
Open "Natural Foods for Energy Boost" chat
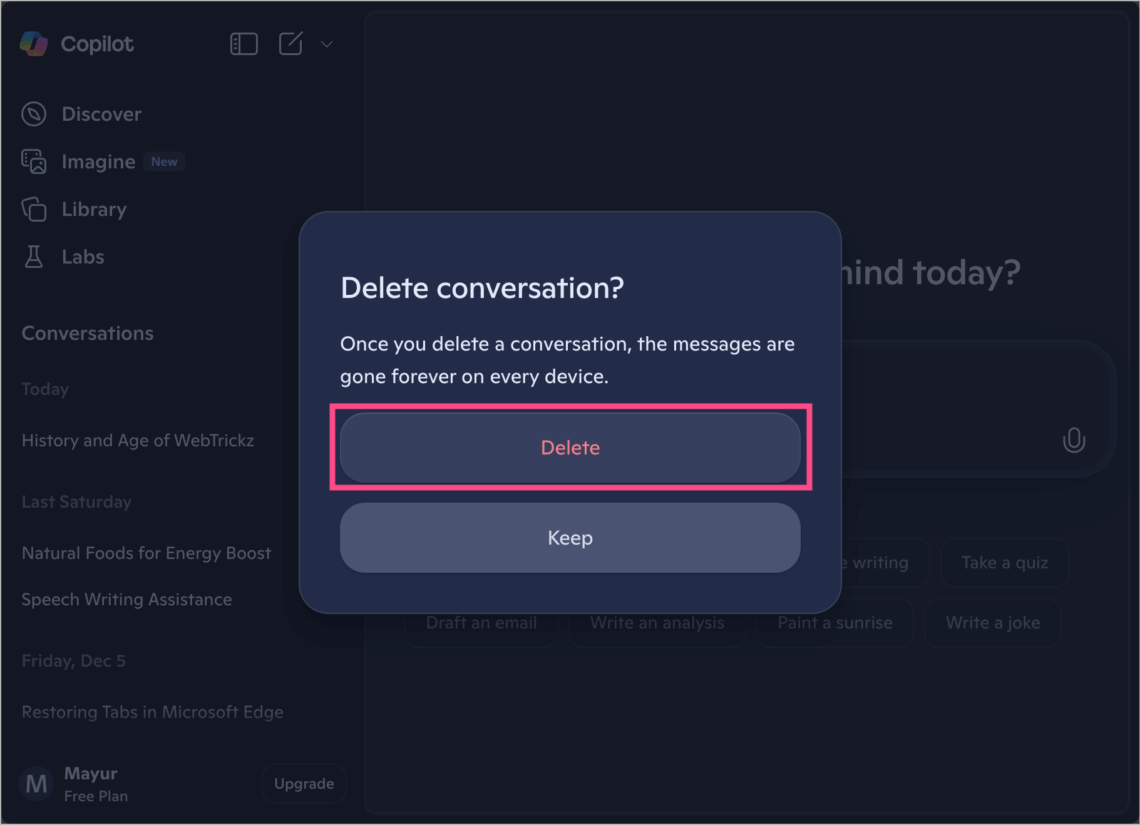pyautogui.click(x=146, y=552)
